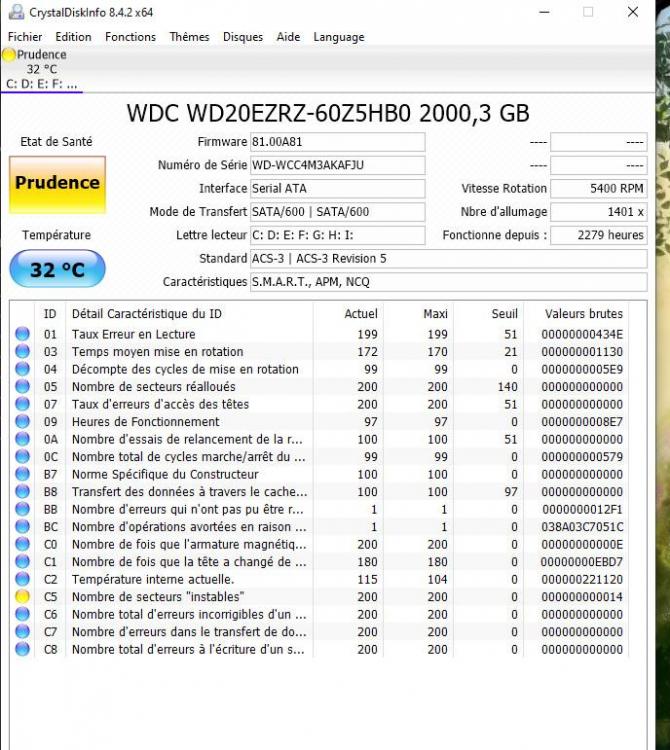
Task: Select row 'Taux Erreur en Lecture'
Action: tap(319, 334)
